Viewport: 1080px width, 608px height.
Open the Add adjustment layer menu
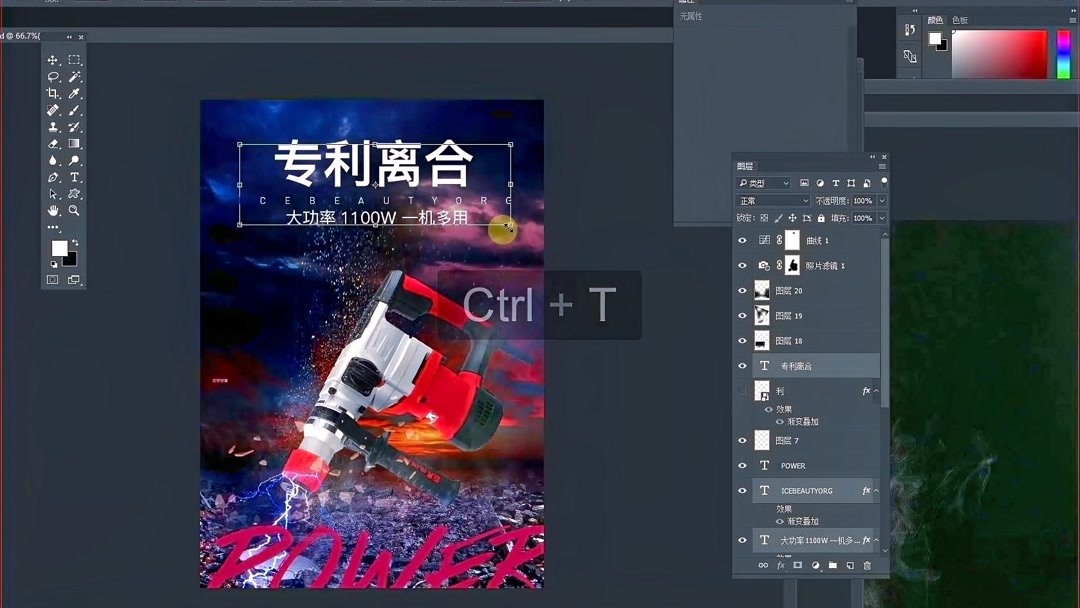pos(816,565)
